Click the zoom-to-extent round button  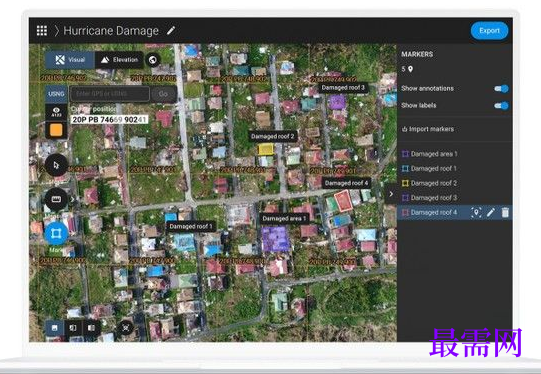[x=126, y=327]
